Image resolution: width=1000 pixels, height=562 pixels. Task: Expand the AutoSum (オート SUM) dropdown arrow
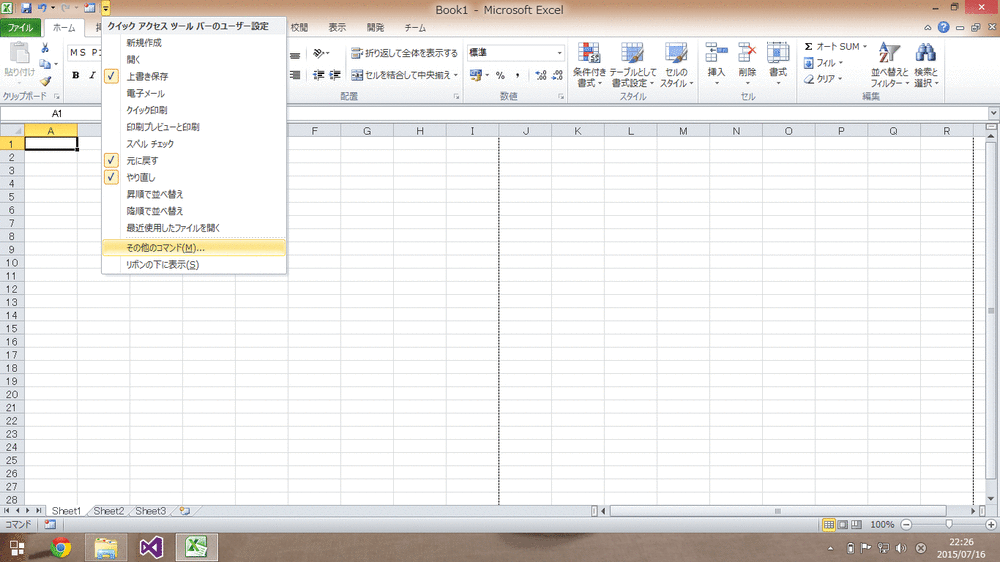pos(865,47)
